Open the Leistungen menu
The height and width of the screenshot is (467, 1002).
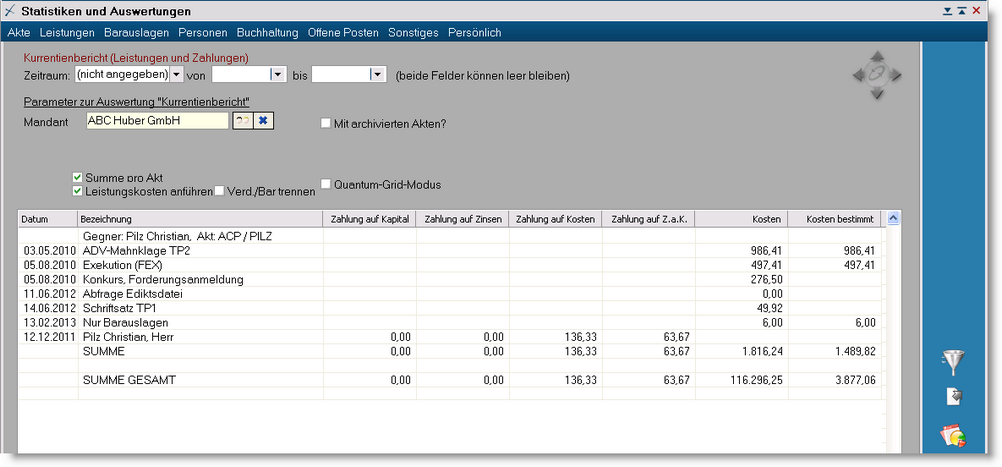pyautogui.click(x=67, y=33)
